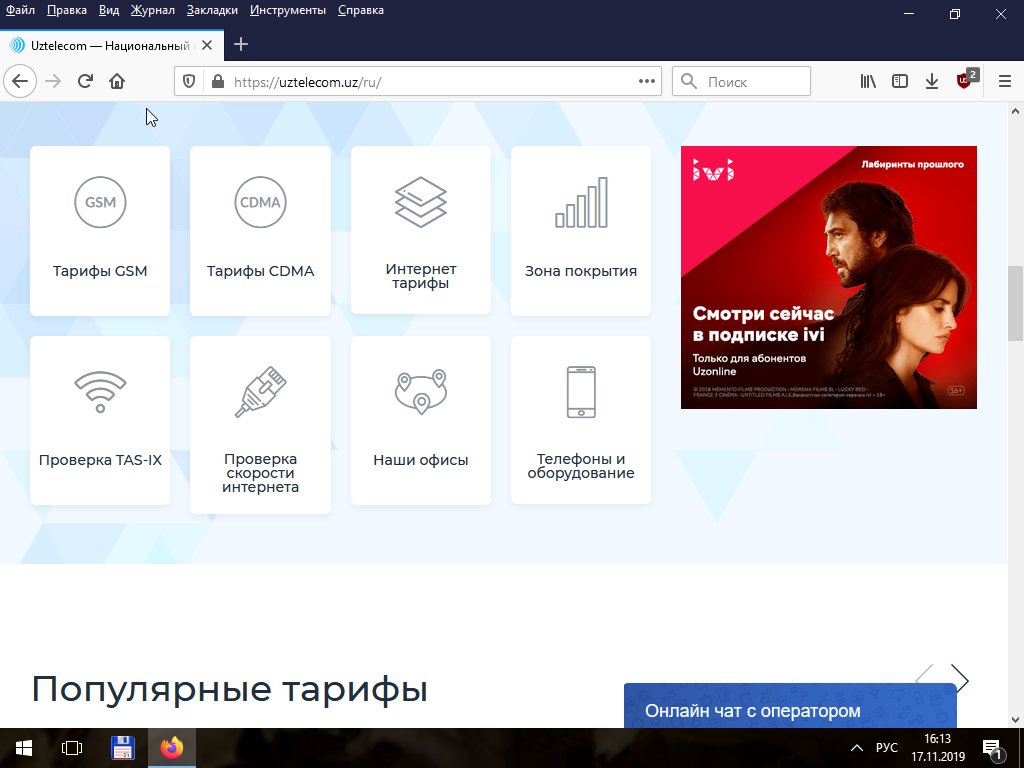The image size is (1024, 768).
Task: Click the floppy disk taskbar app
Action: point(122,748)
